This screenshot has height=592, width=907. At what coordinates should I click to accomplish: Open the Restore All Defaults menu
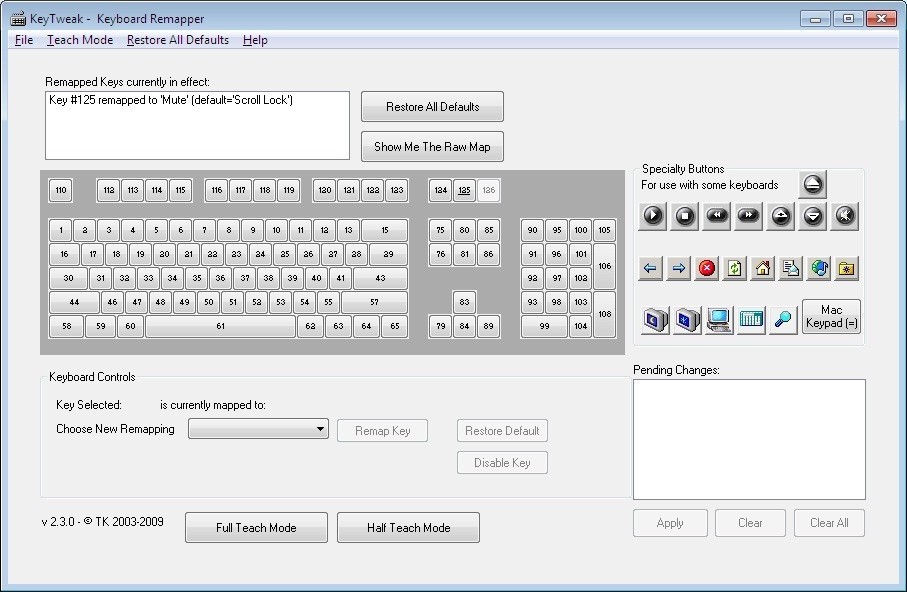pyautogui.click(x=178, y=40)
